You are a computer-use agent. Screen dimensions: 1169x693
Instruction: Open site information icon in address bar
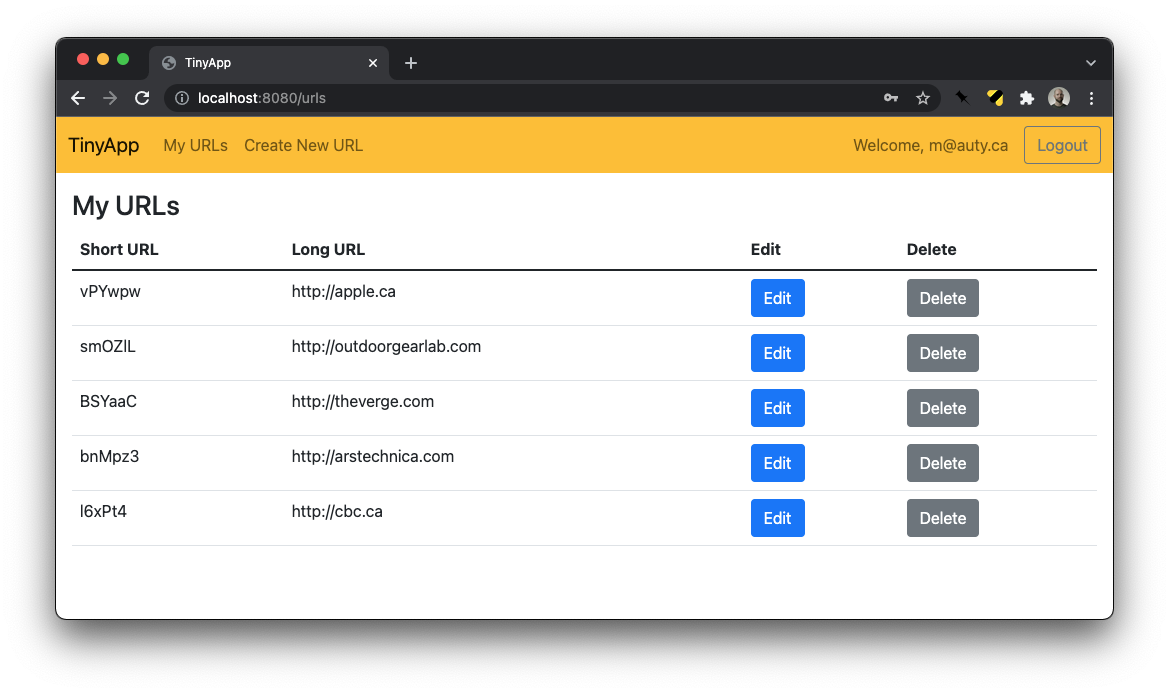[181, 98]
